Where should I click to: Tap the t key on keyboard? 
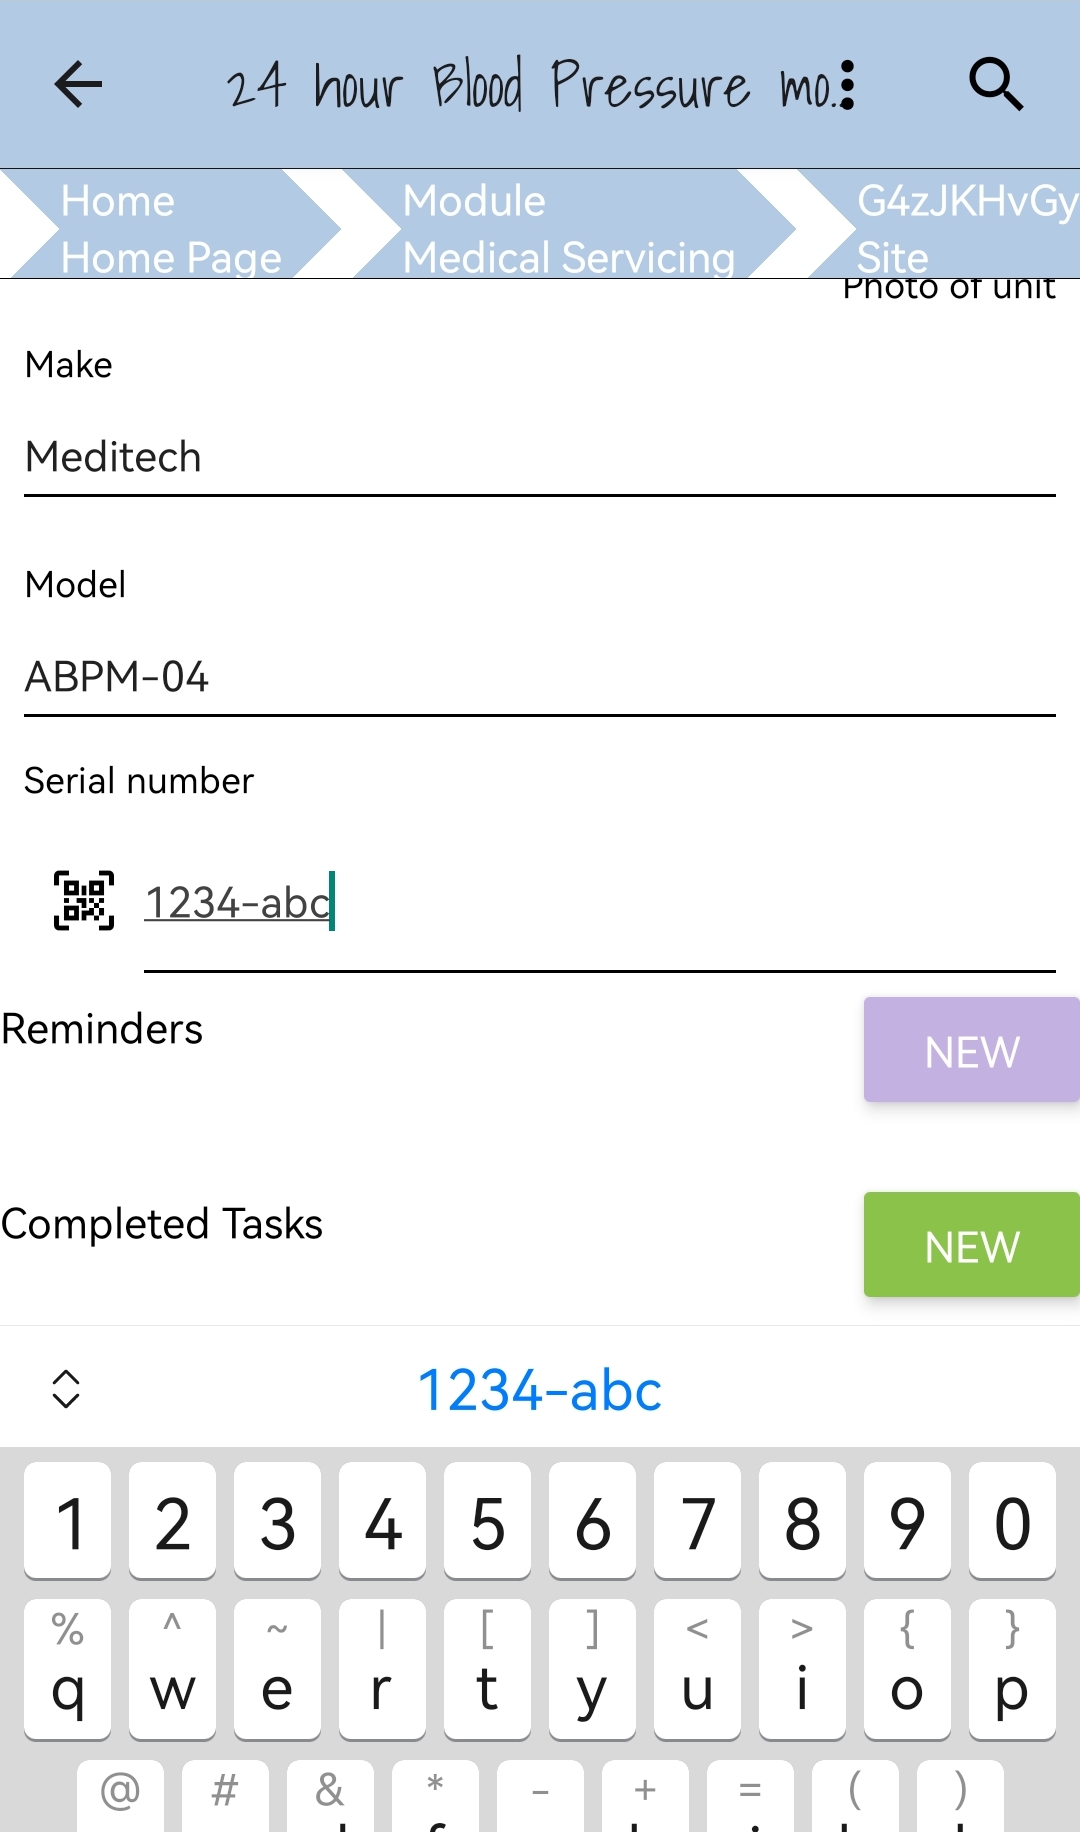click(x=487, y=1670)
